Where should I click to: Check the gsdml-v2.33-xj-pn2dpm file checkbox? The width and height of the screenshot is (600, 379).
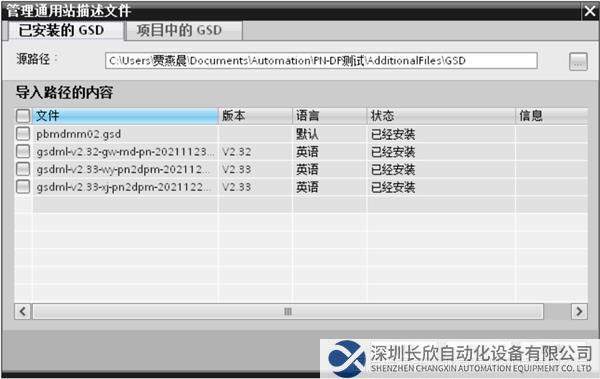pyautogui.click(x=23, y=186)
